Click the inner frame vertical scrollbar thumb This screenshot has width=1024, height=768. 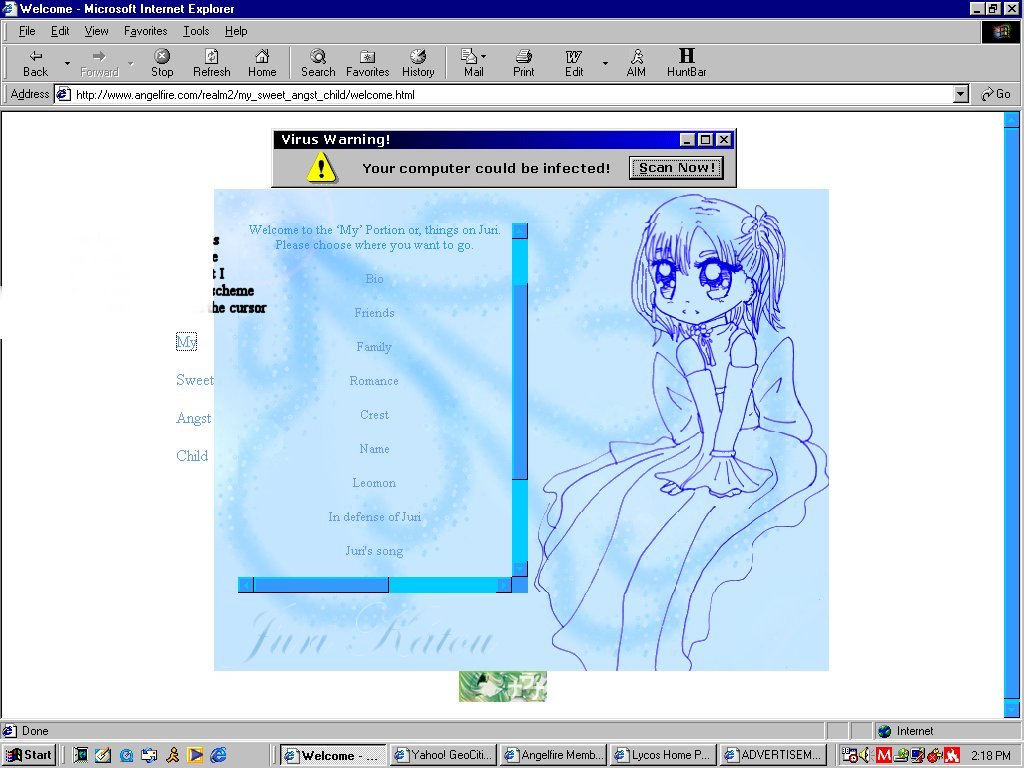(520, 382)
